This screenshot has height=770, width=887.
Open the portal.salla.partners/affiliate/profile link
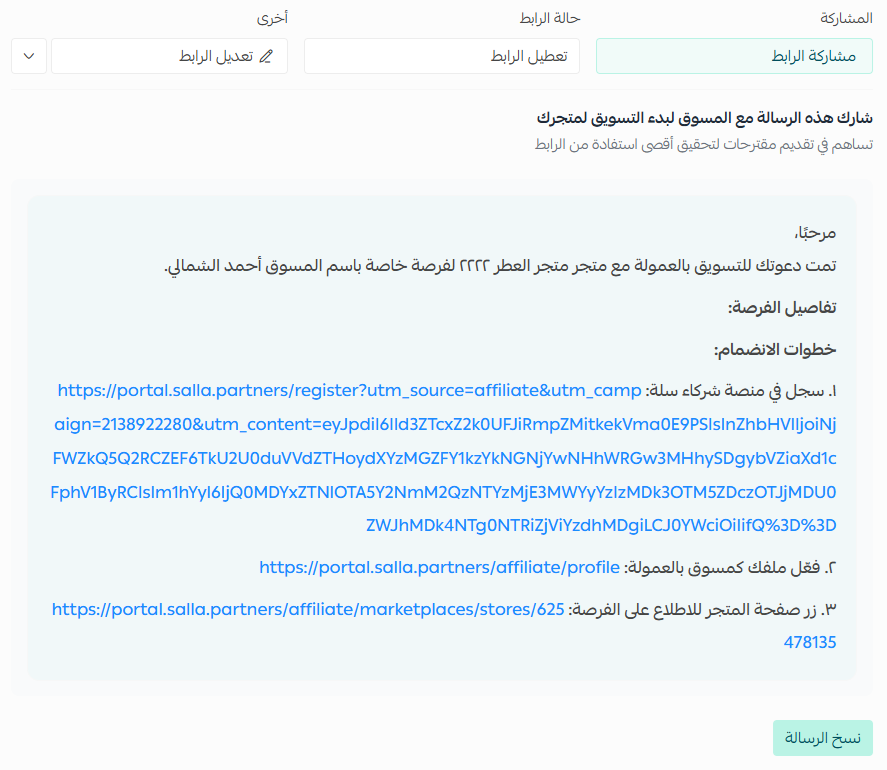(440, 567)
